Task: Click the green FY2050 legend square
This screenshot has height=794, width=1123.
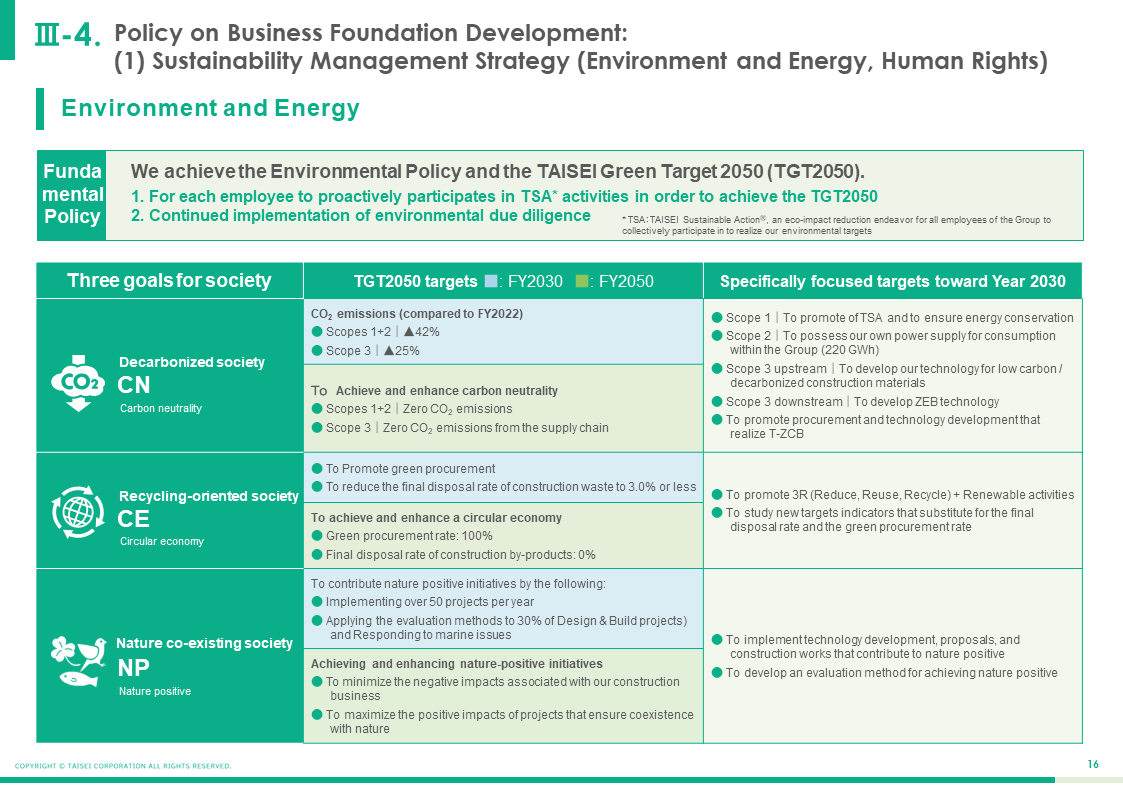Action: tap(582, 281)
